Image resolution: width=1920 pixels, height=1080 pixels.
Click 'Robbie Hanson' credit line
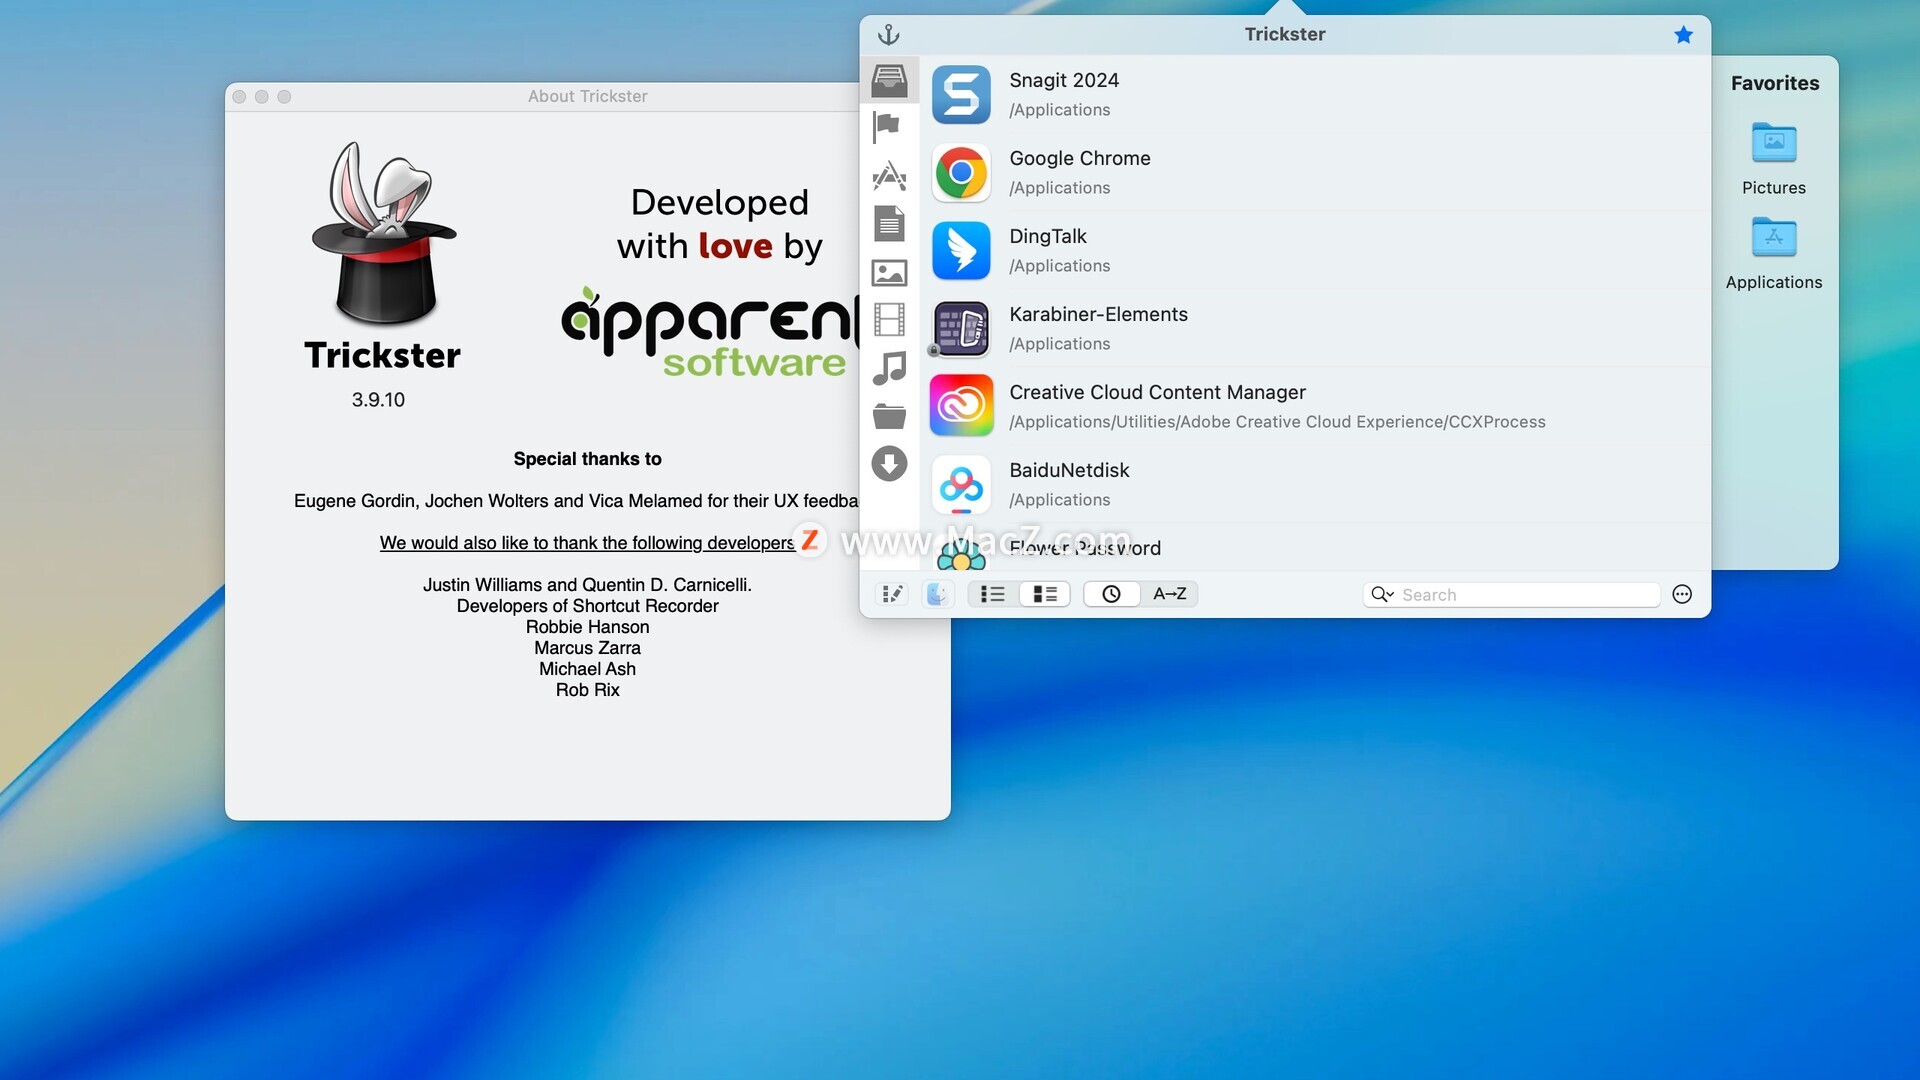pos(587,627)
